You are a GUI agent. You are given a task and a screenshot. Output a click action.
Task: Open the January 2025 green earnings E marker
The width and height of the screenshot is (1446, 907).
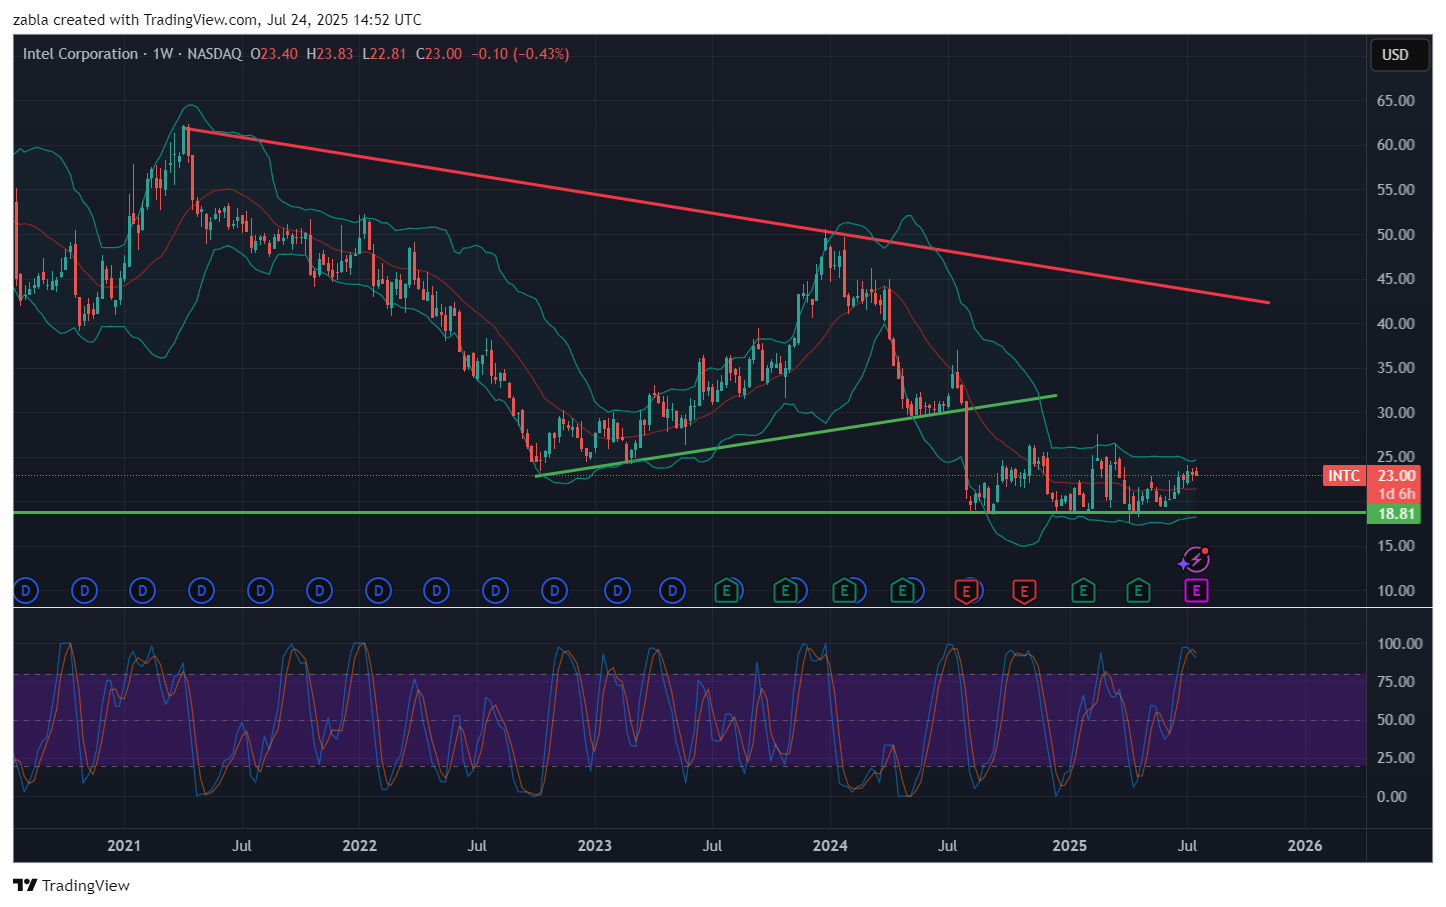1082,591
